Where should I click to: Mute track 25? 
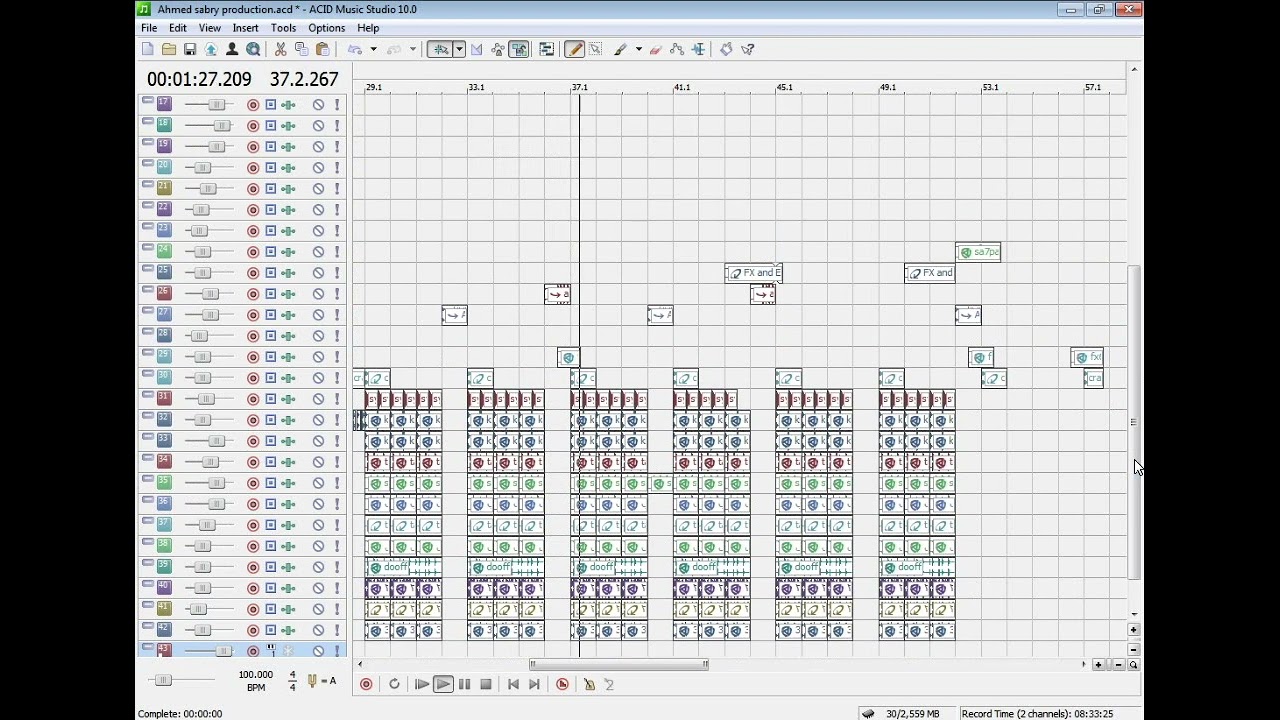tap(318, 273)
